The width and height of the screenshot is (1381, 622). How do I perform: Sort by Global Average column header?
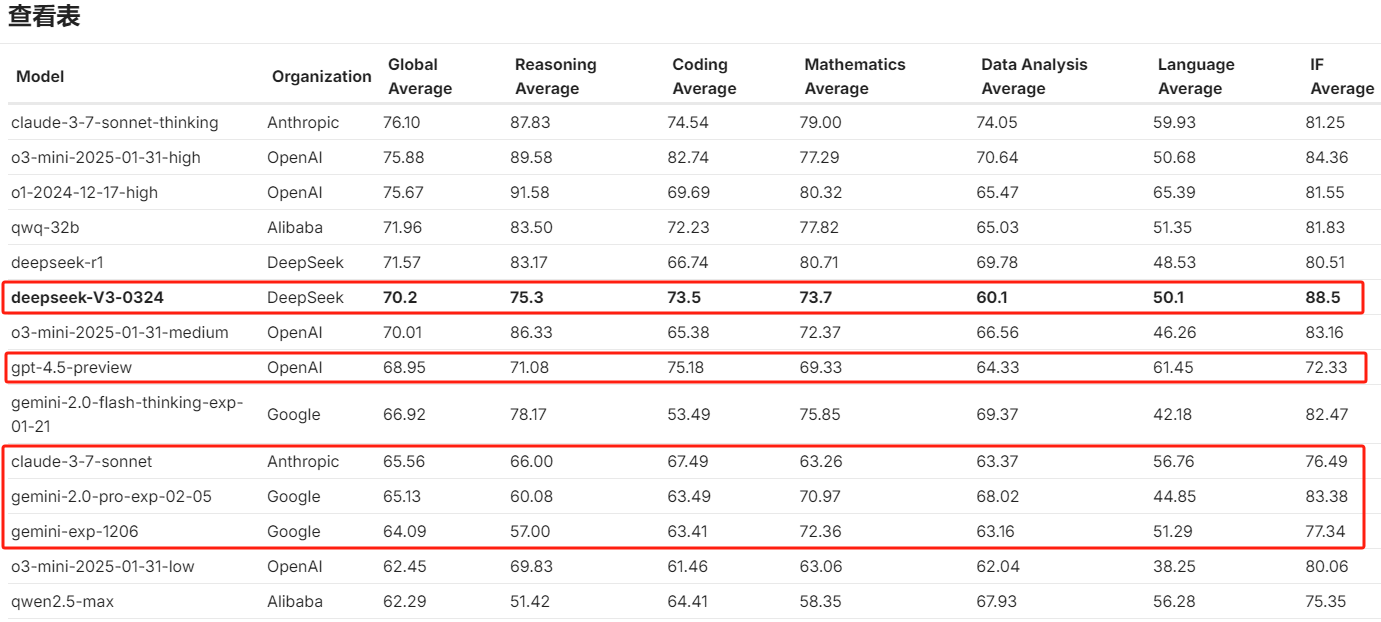point(420,76)
